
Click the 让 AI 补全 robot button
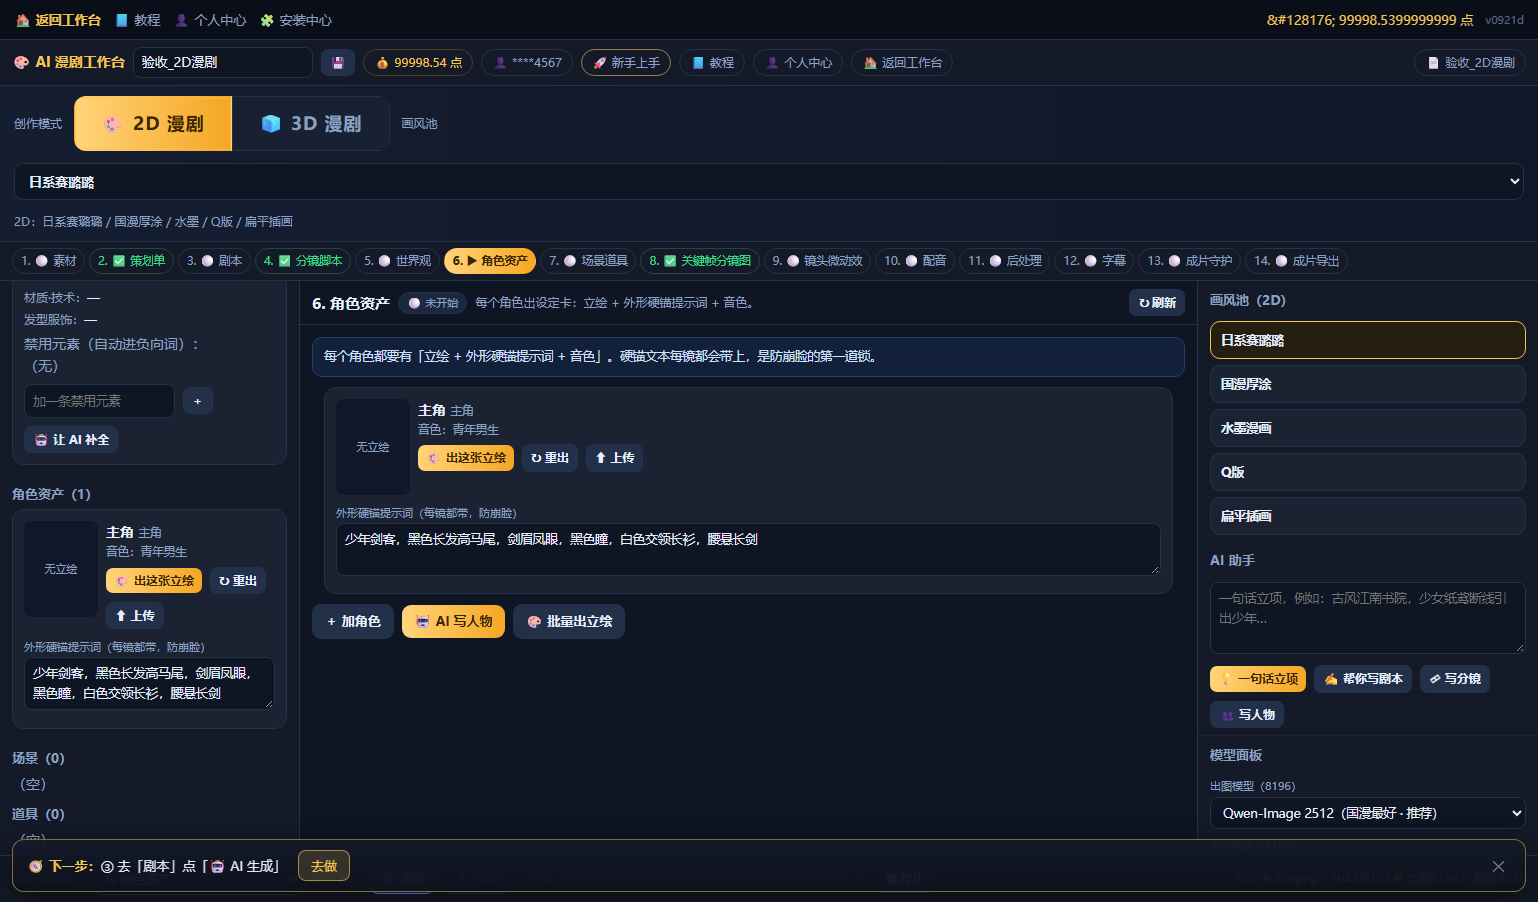click(x=71, y=439)
